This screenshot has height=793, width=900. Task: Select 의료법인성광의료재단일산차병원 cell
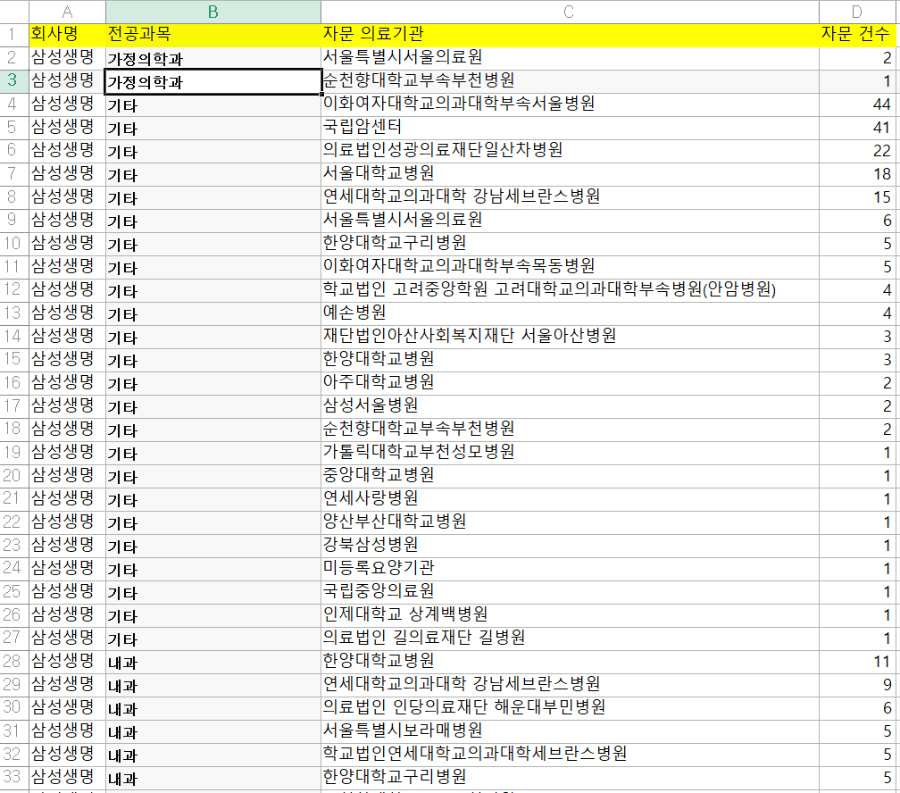pyautogui.click(x=569, y=151)
